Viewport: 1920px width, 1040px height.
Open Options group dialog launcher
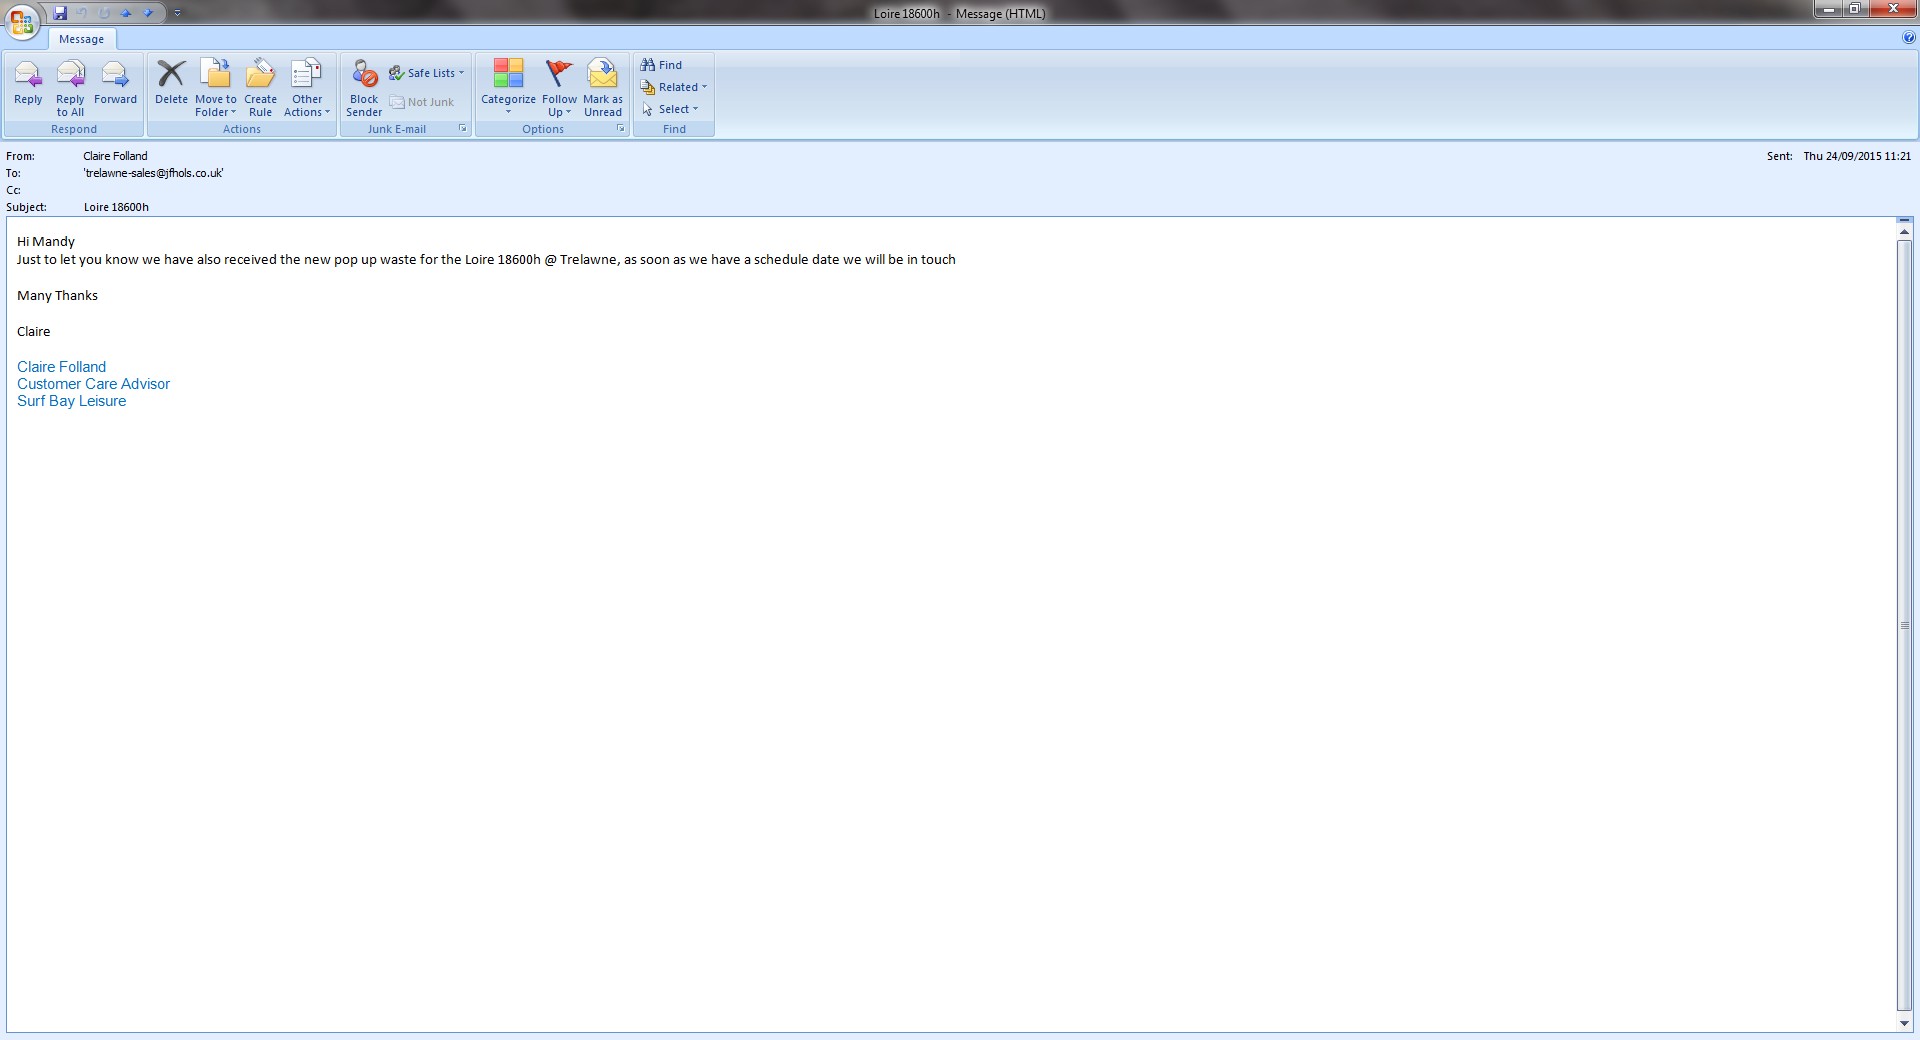pos(621,129)
